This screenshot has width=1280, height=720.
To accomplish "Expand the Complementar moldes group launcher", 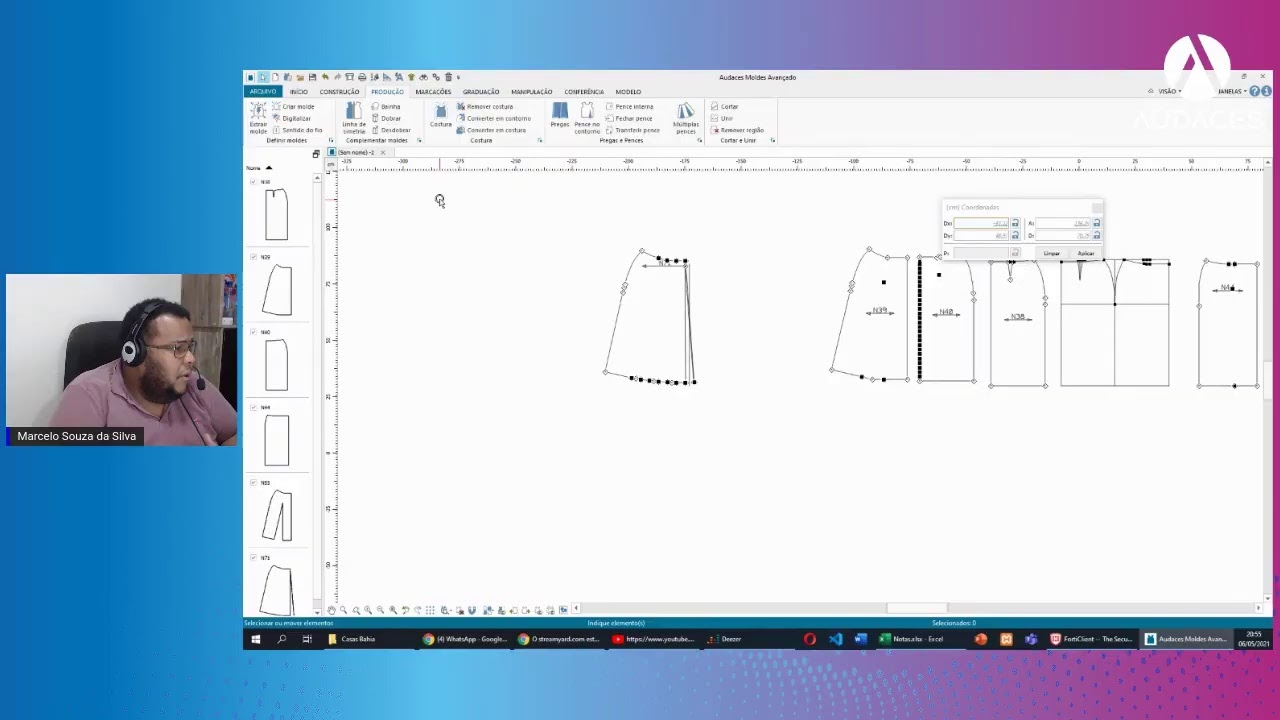I will (x=419, y=141).
